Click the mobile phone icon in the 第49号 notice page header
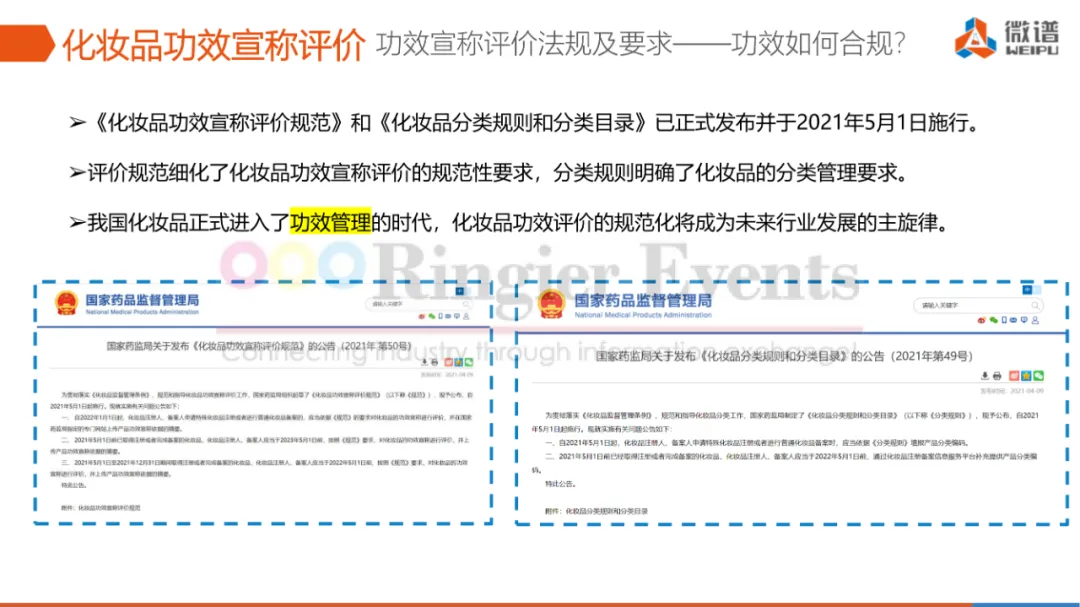This screenshot has width=1080, height=607. (1004, 320)
